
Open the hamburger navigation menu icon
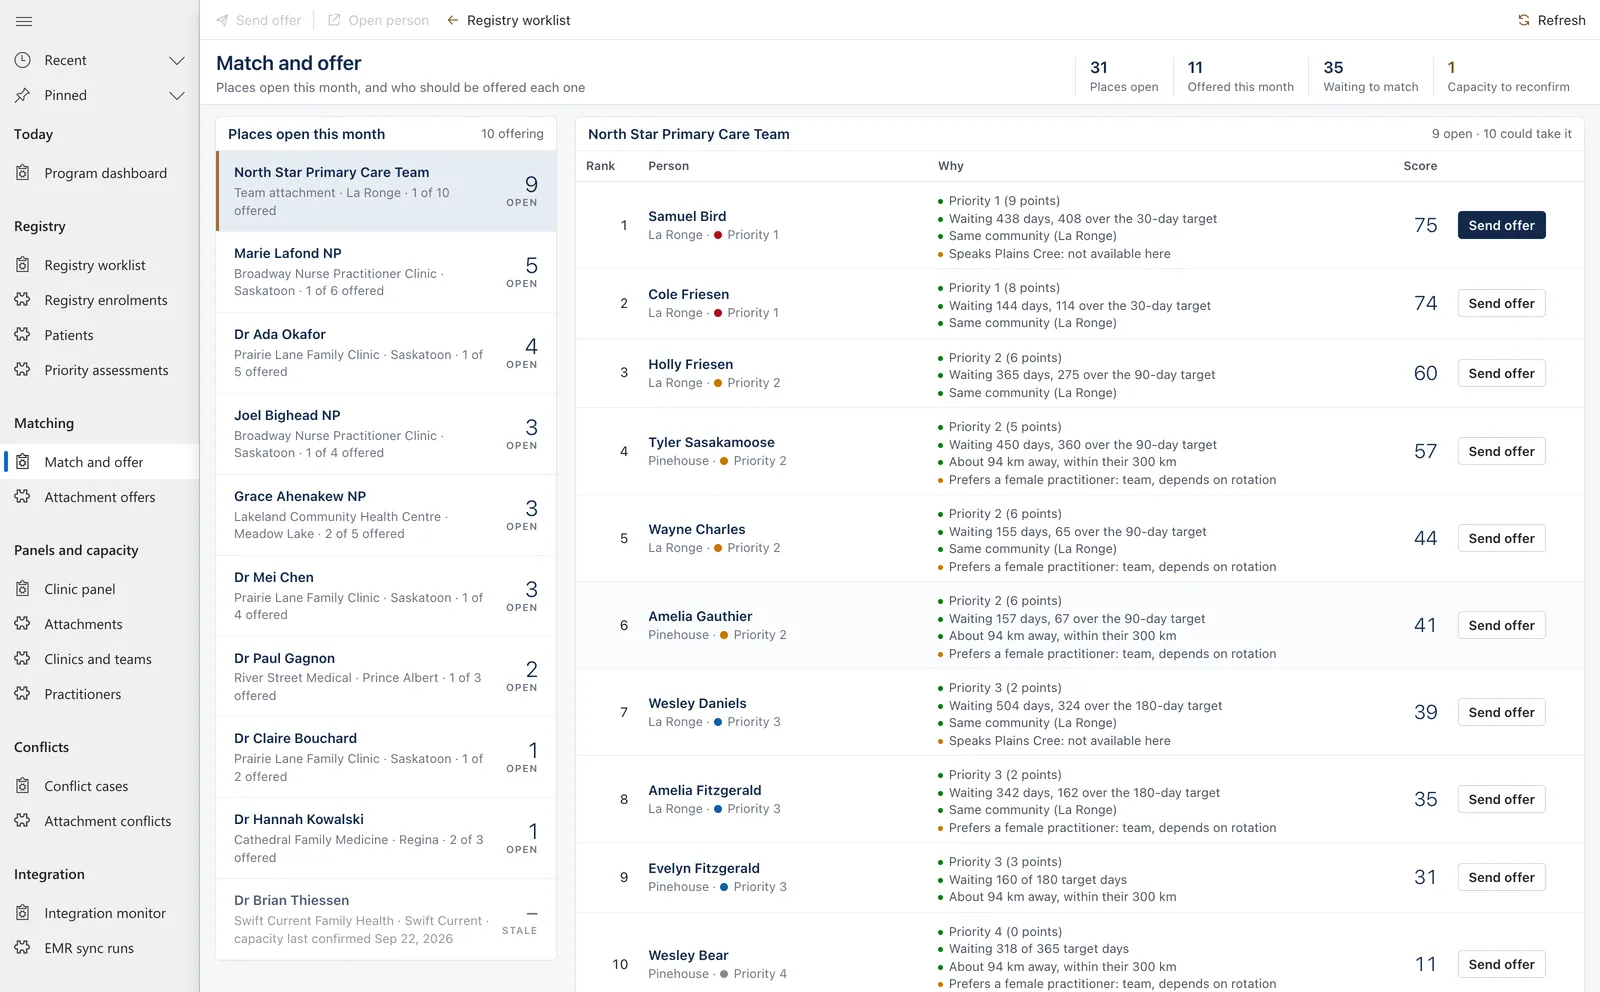[24, 21]
